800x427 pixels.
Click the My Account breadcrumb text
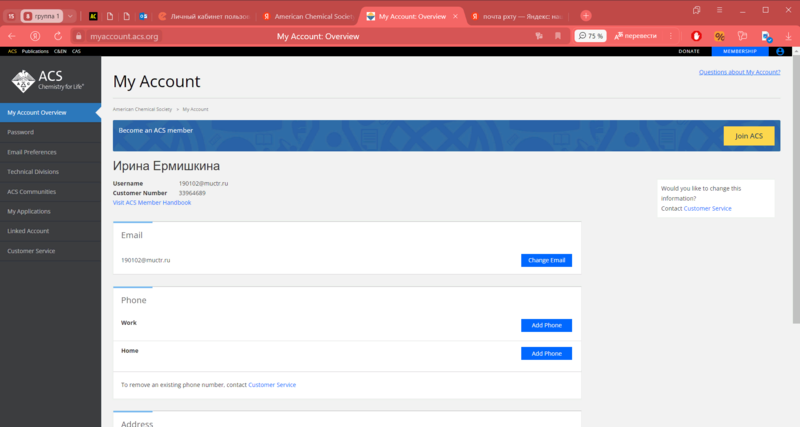195,109
